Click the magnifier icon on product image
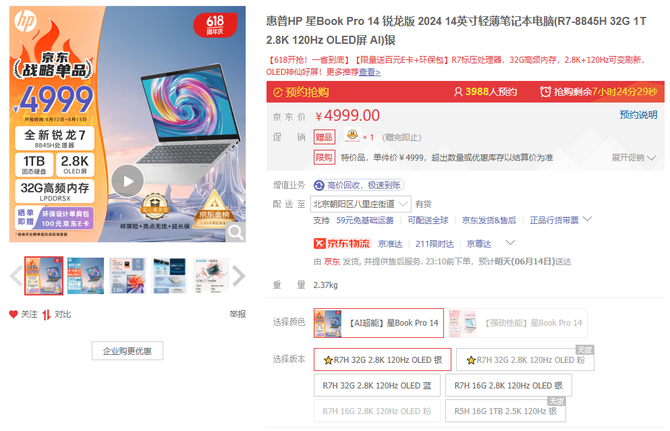670x431 pixels. (x=235, y=232)
